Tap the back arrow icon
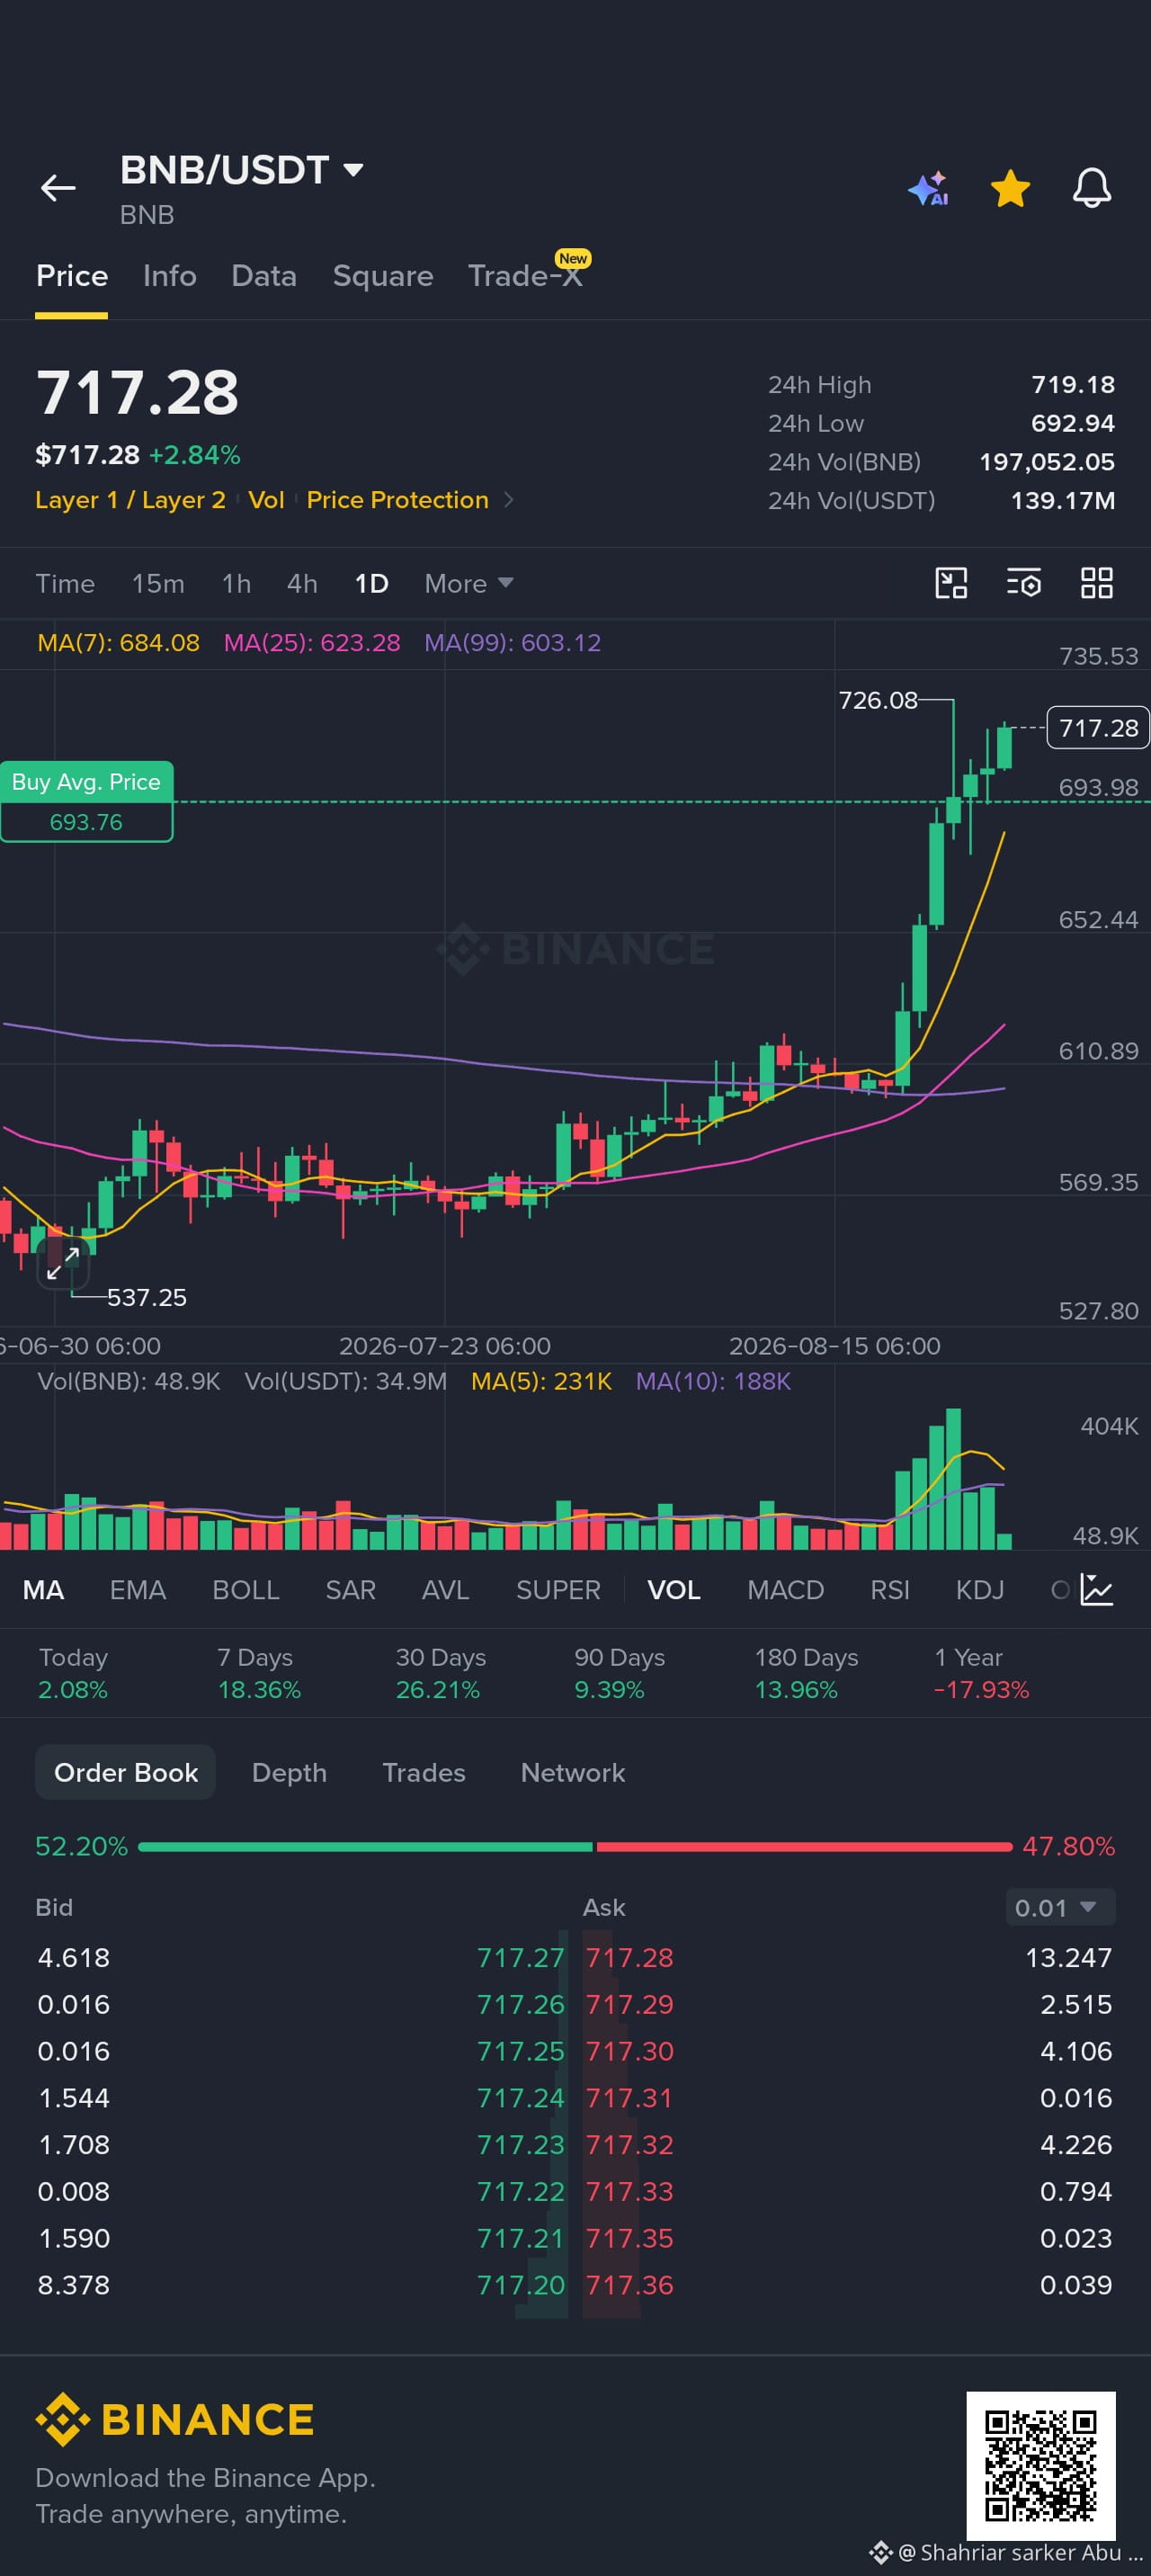 point(58,187)
